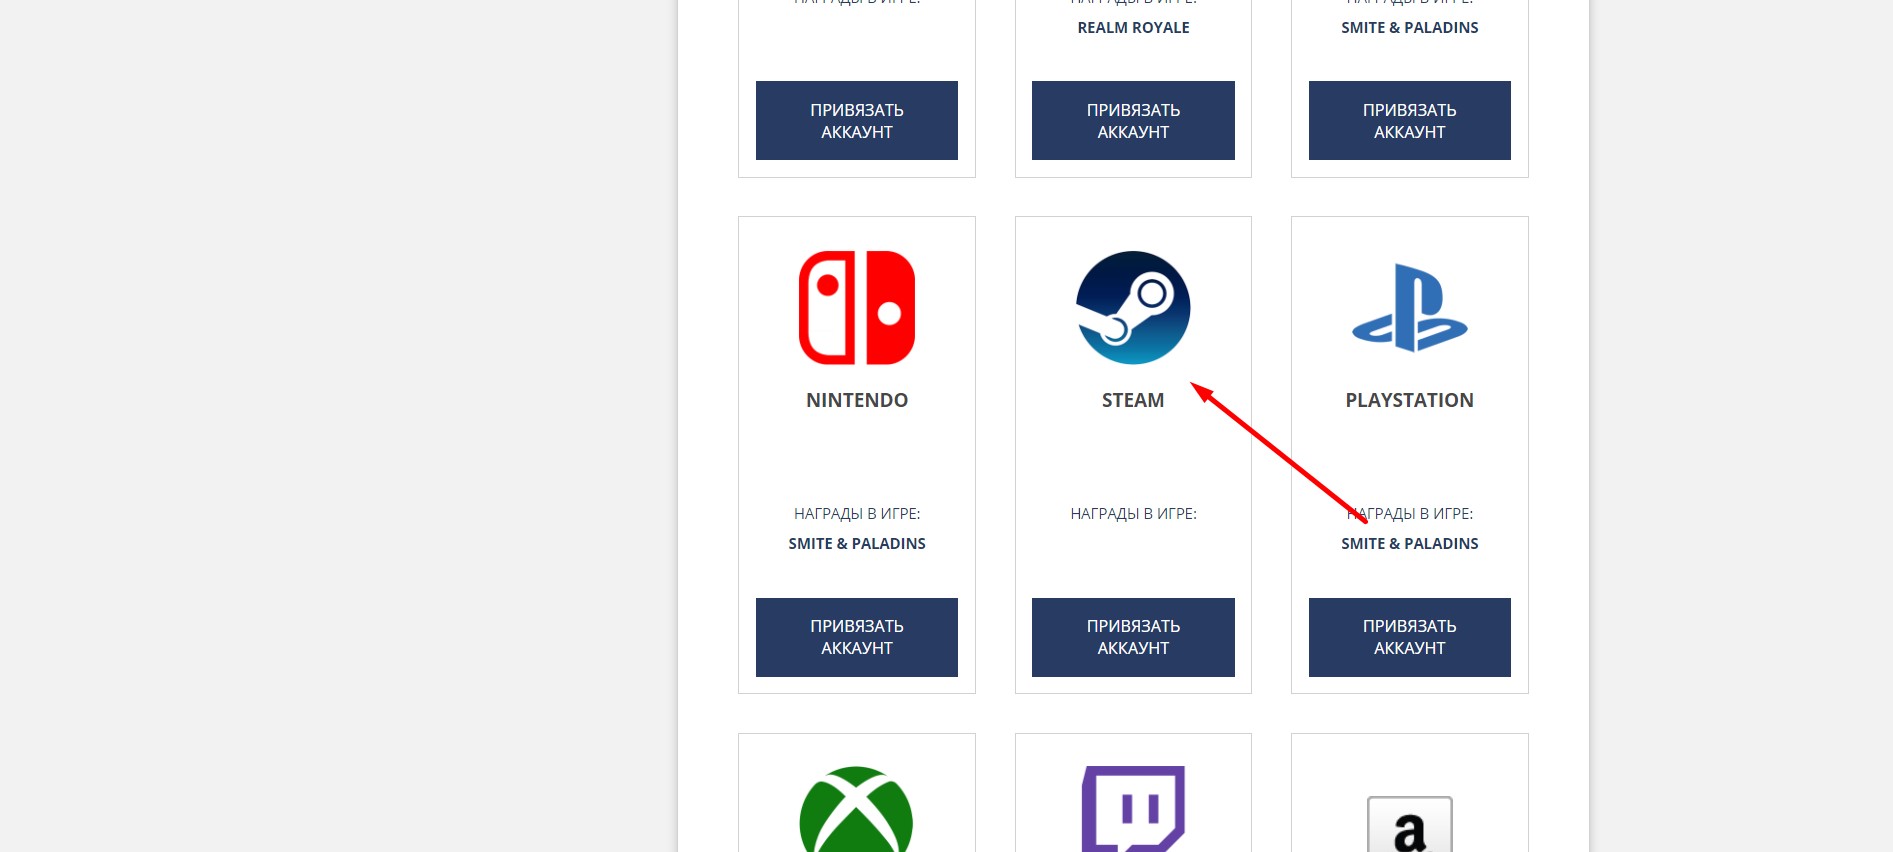Click the Xbox logo icon
Image resolution: width=1893 pixels, height=852 pixels.
click(x=857, y=809)
